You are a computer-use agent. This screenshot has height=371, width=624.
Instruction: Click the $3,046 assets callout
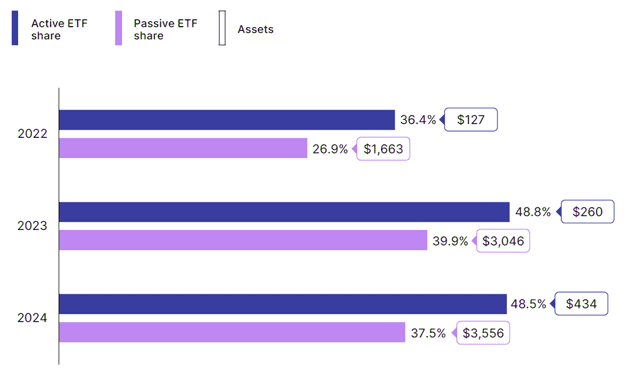click(503, 240)
